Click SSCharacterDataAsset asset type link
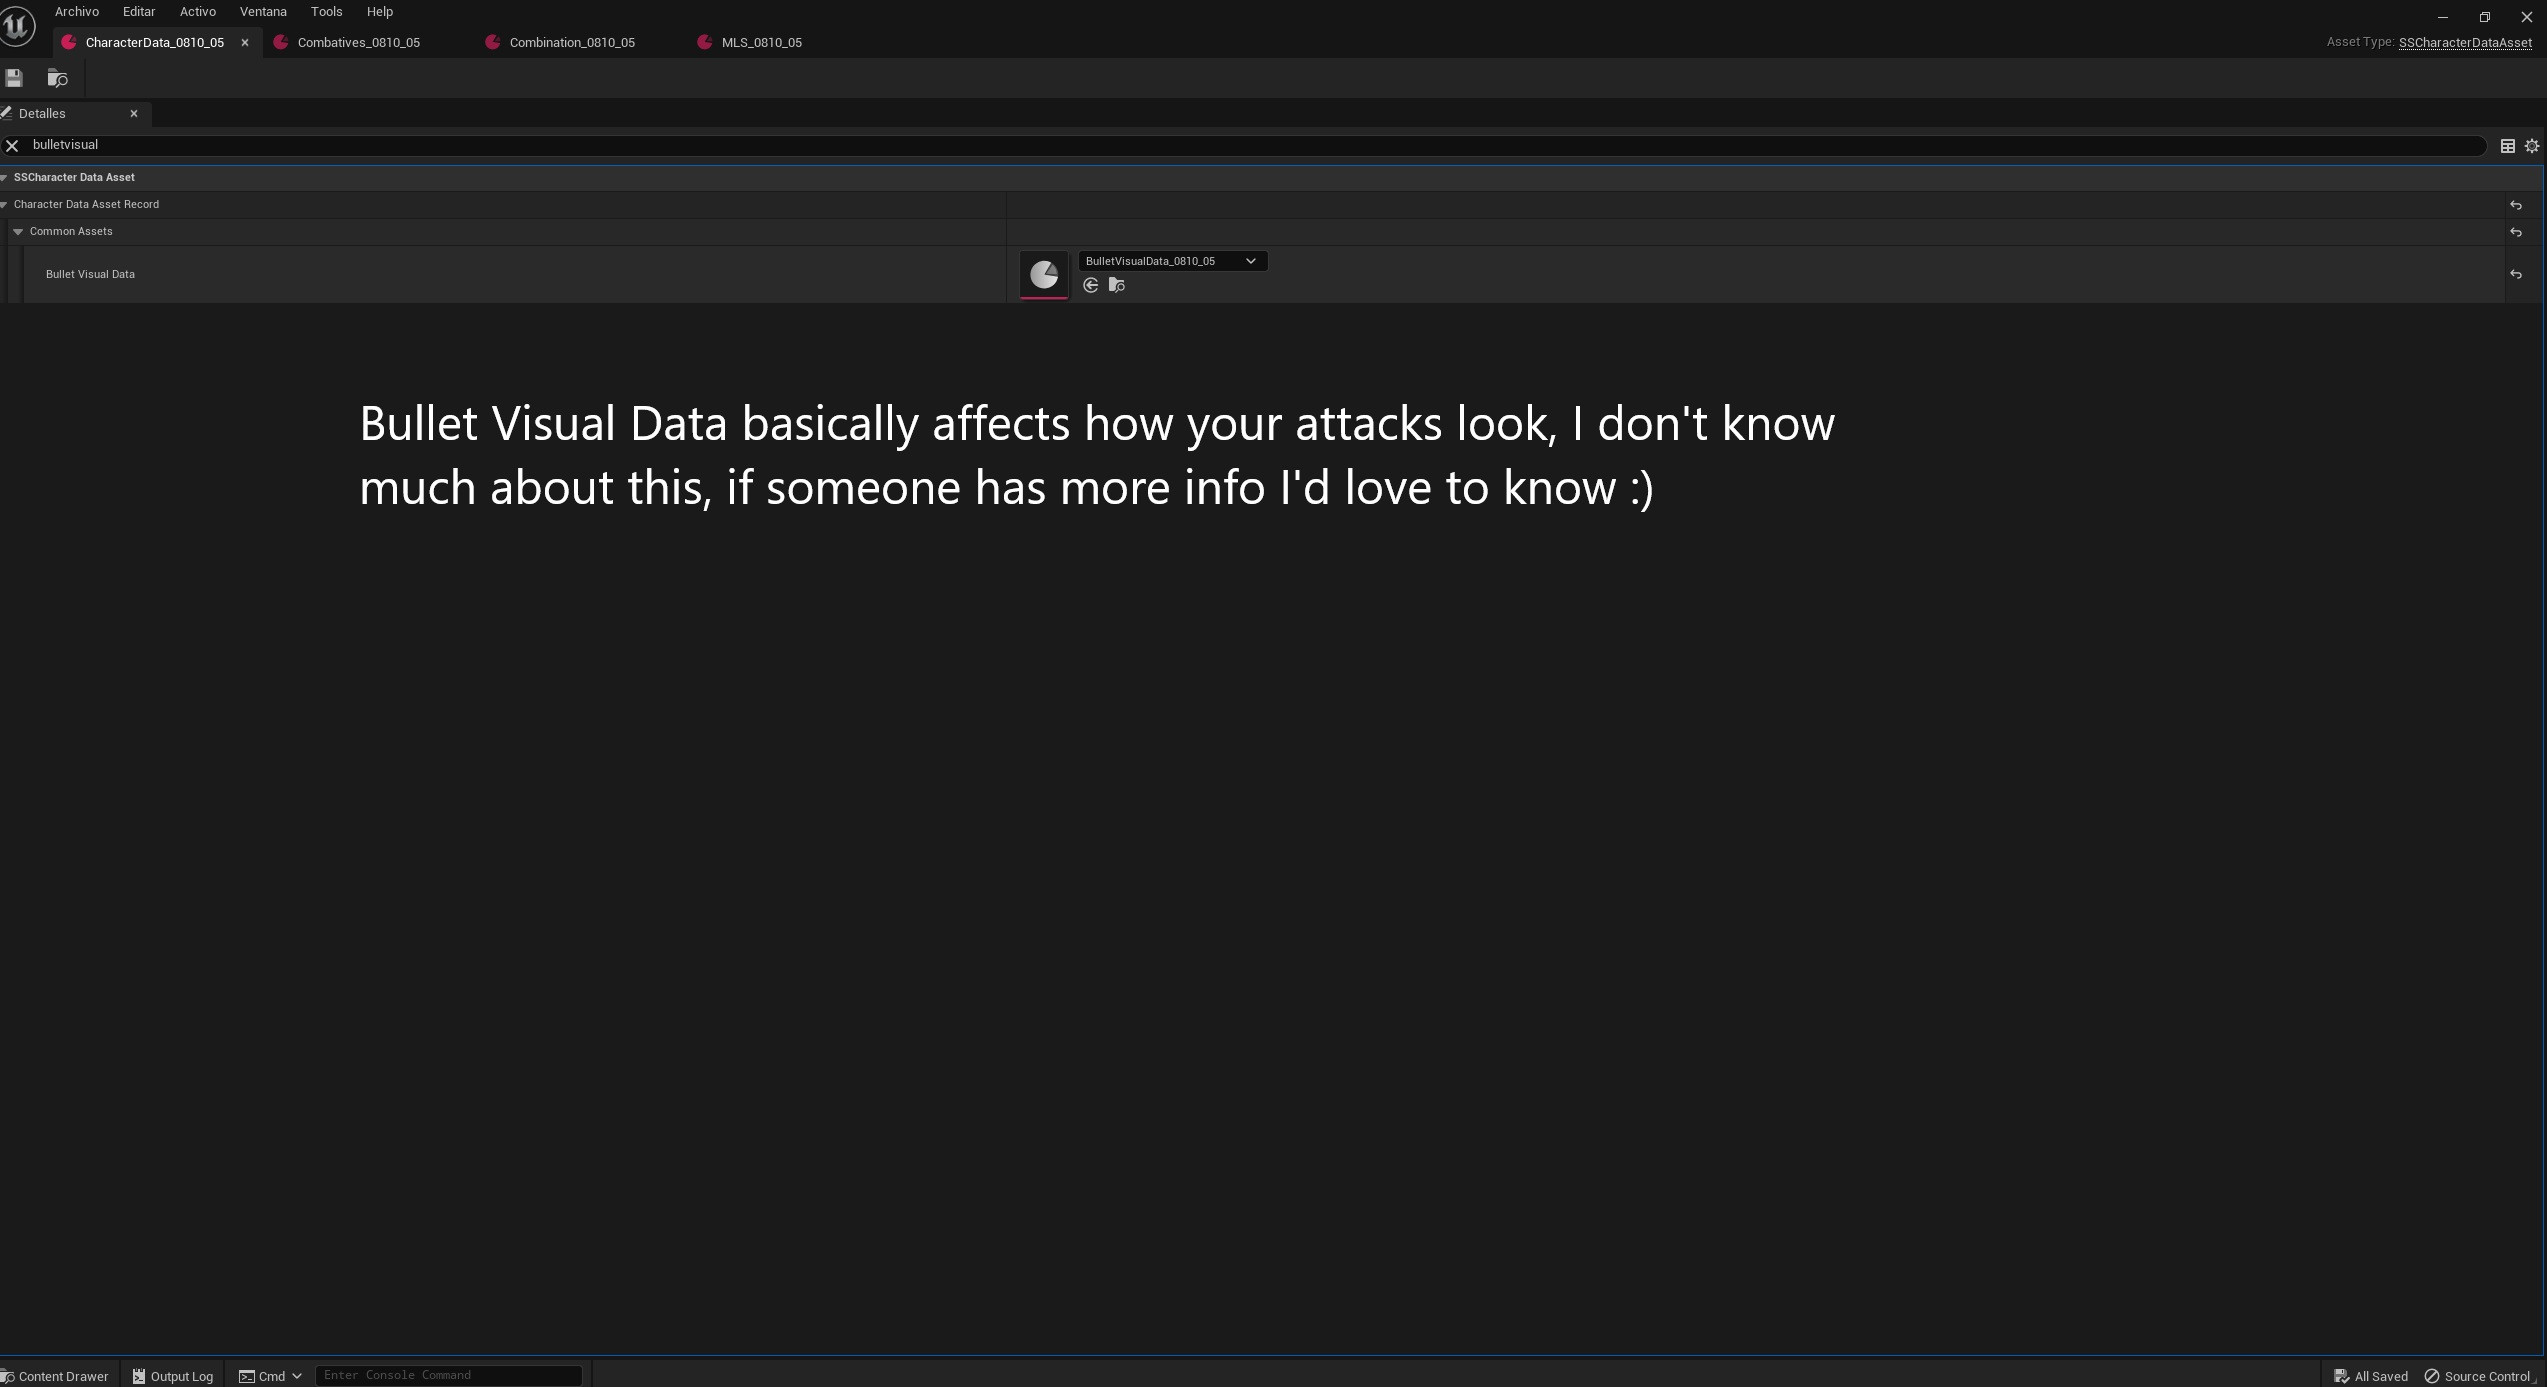The image size is (2547, 1387). (x=2464, y=43)
